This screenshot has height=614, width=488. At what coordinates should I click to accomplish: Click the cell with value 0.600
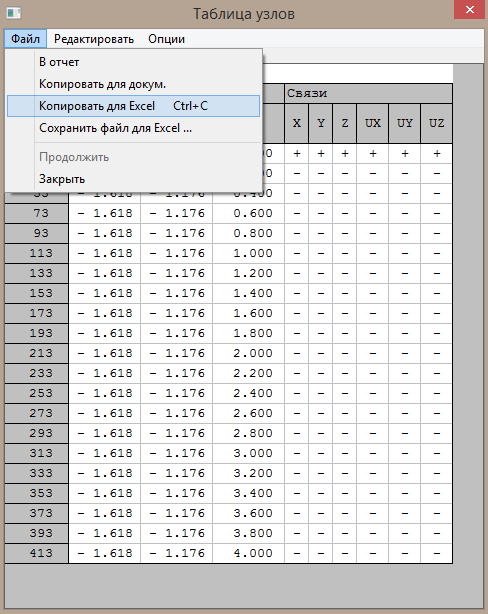click(x=248, y=213)
